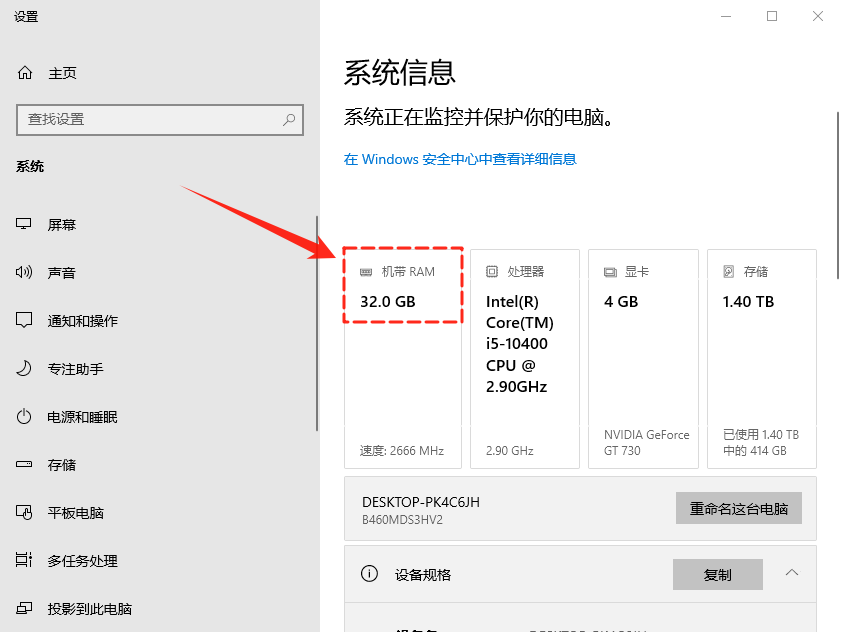Open the 设置 home page entry
841x632 pixels.
[x=27, y=16]
